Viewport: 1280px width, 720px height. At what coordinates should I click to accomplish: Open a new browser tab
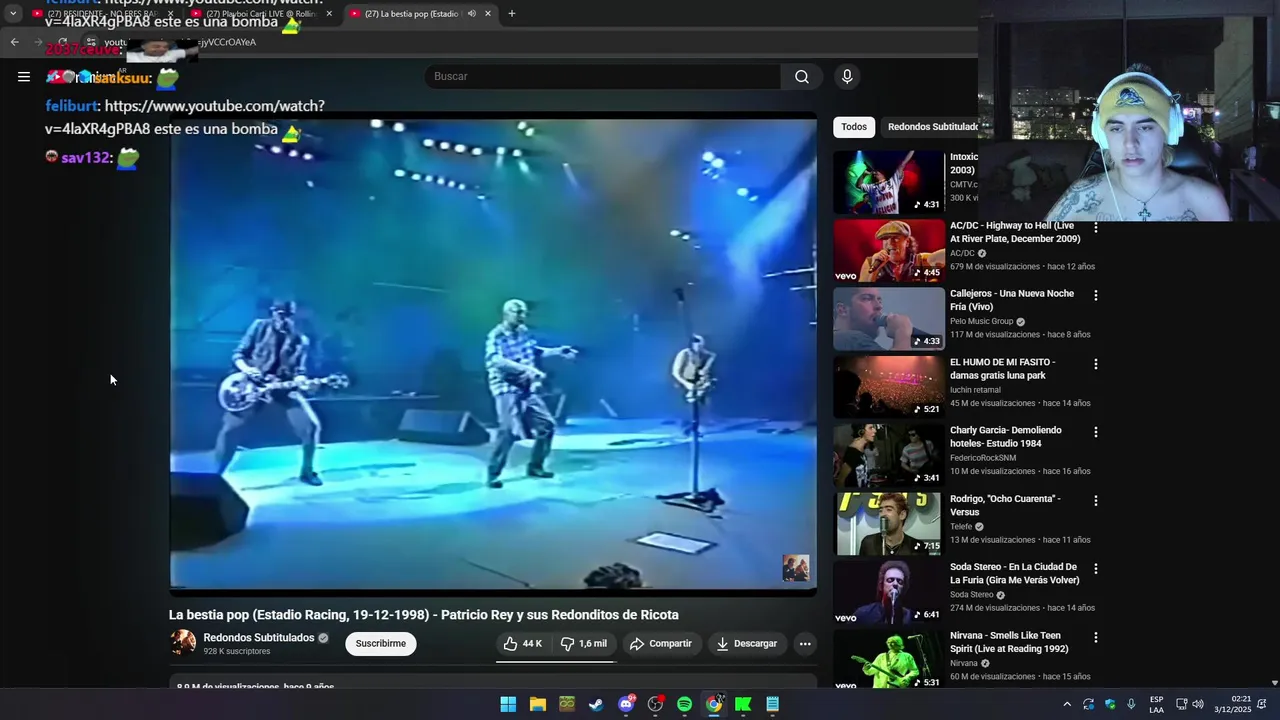(x=512, y=14)
